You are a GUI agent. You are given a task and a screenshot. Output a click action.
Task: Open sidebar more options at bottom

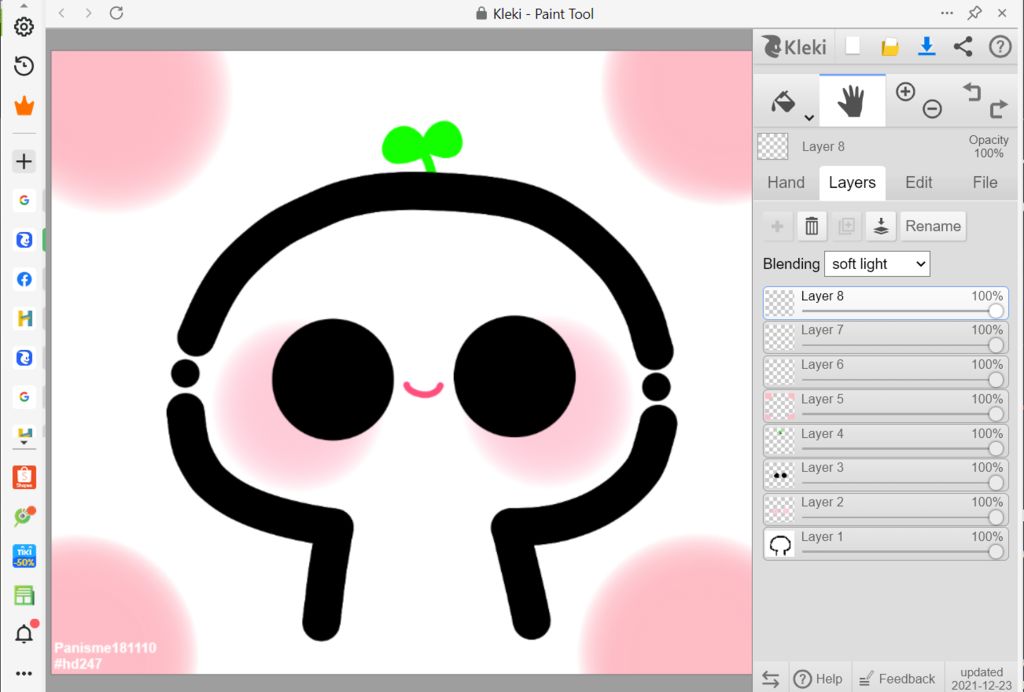24,673
